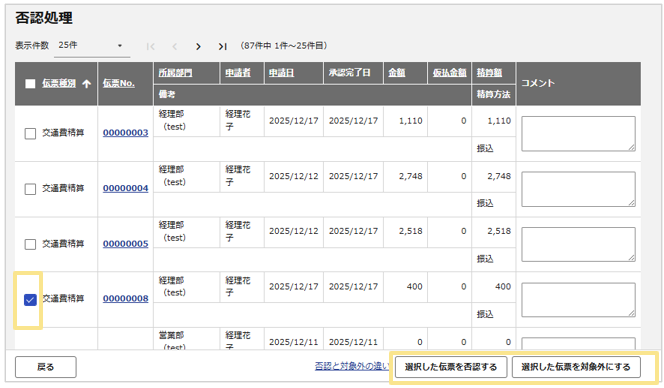The image size is (664, 388).
Task: Click the 交通費精算 label for slip 00000003
Action: pos(63,133)
